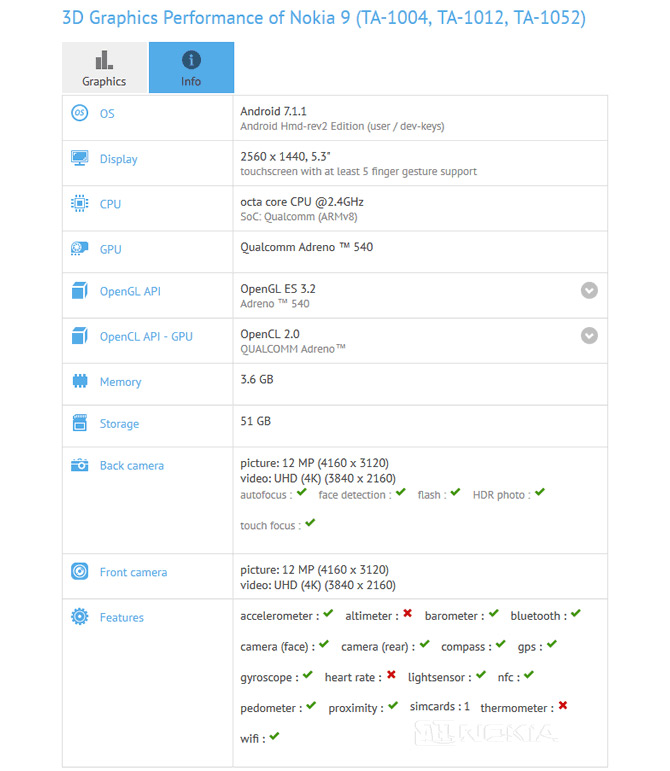Click the CPU chip icon
670x771 pixels.
pos(80,204)
